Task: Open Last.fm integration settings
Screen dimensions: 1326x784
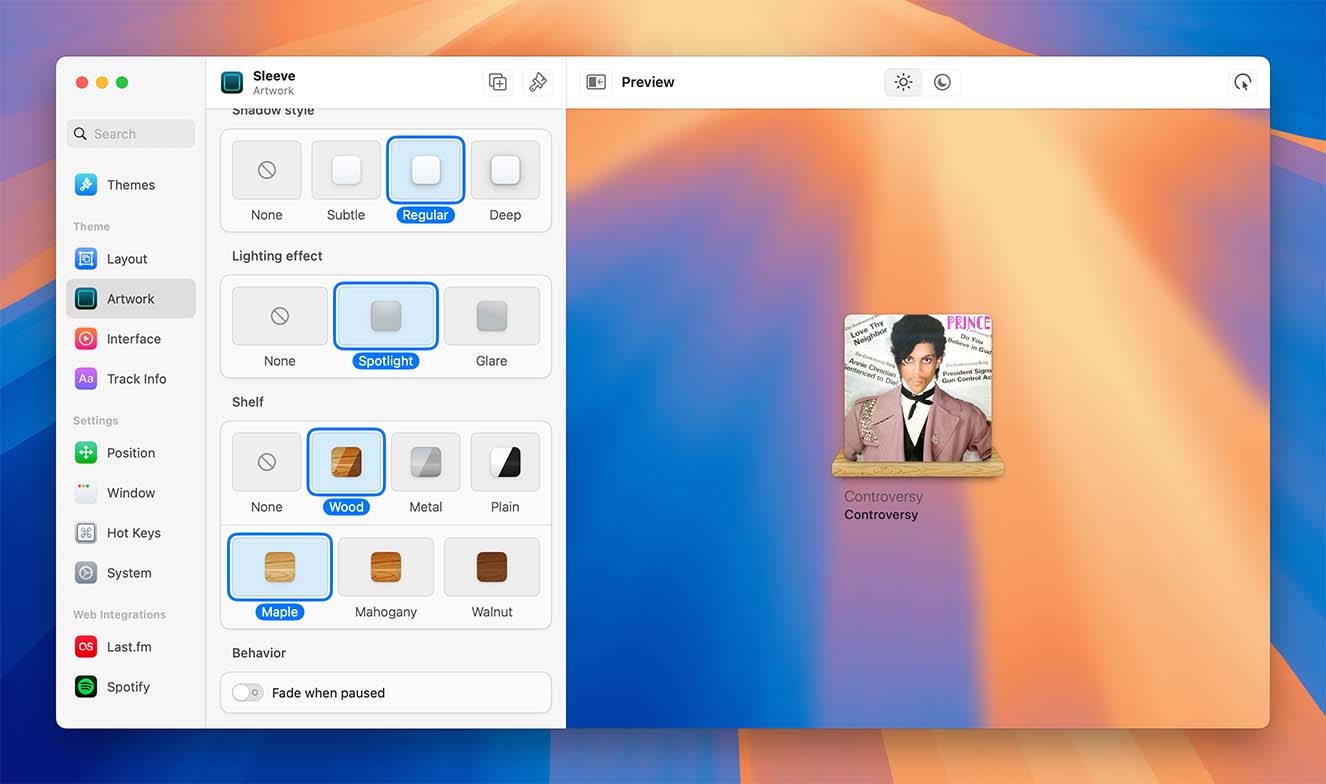Action: [128, 647]
